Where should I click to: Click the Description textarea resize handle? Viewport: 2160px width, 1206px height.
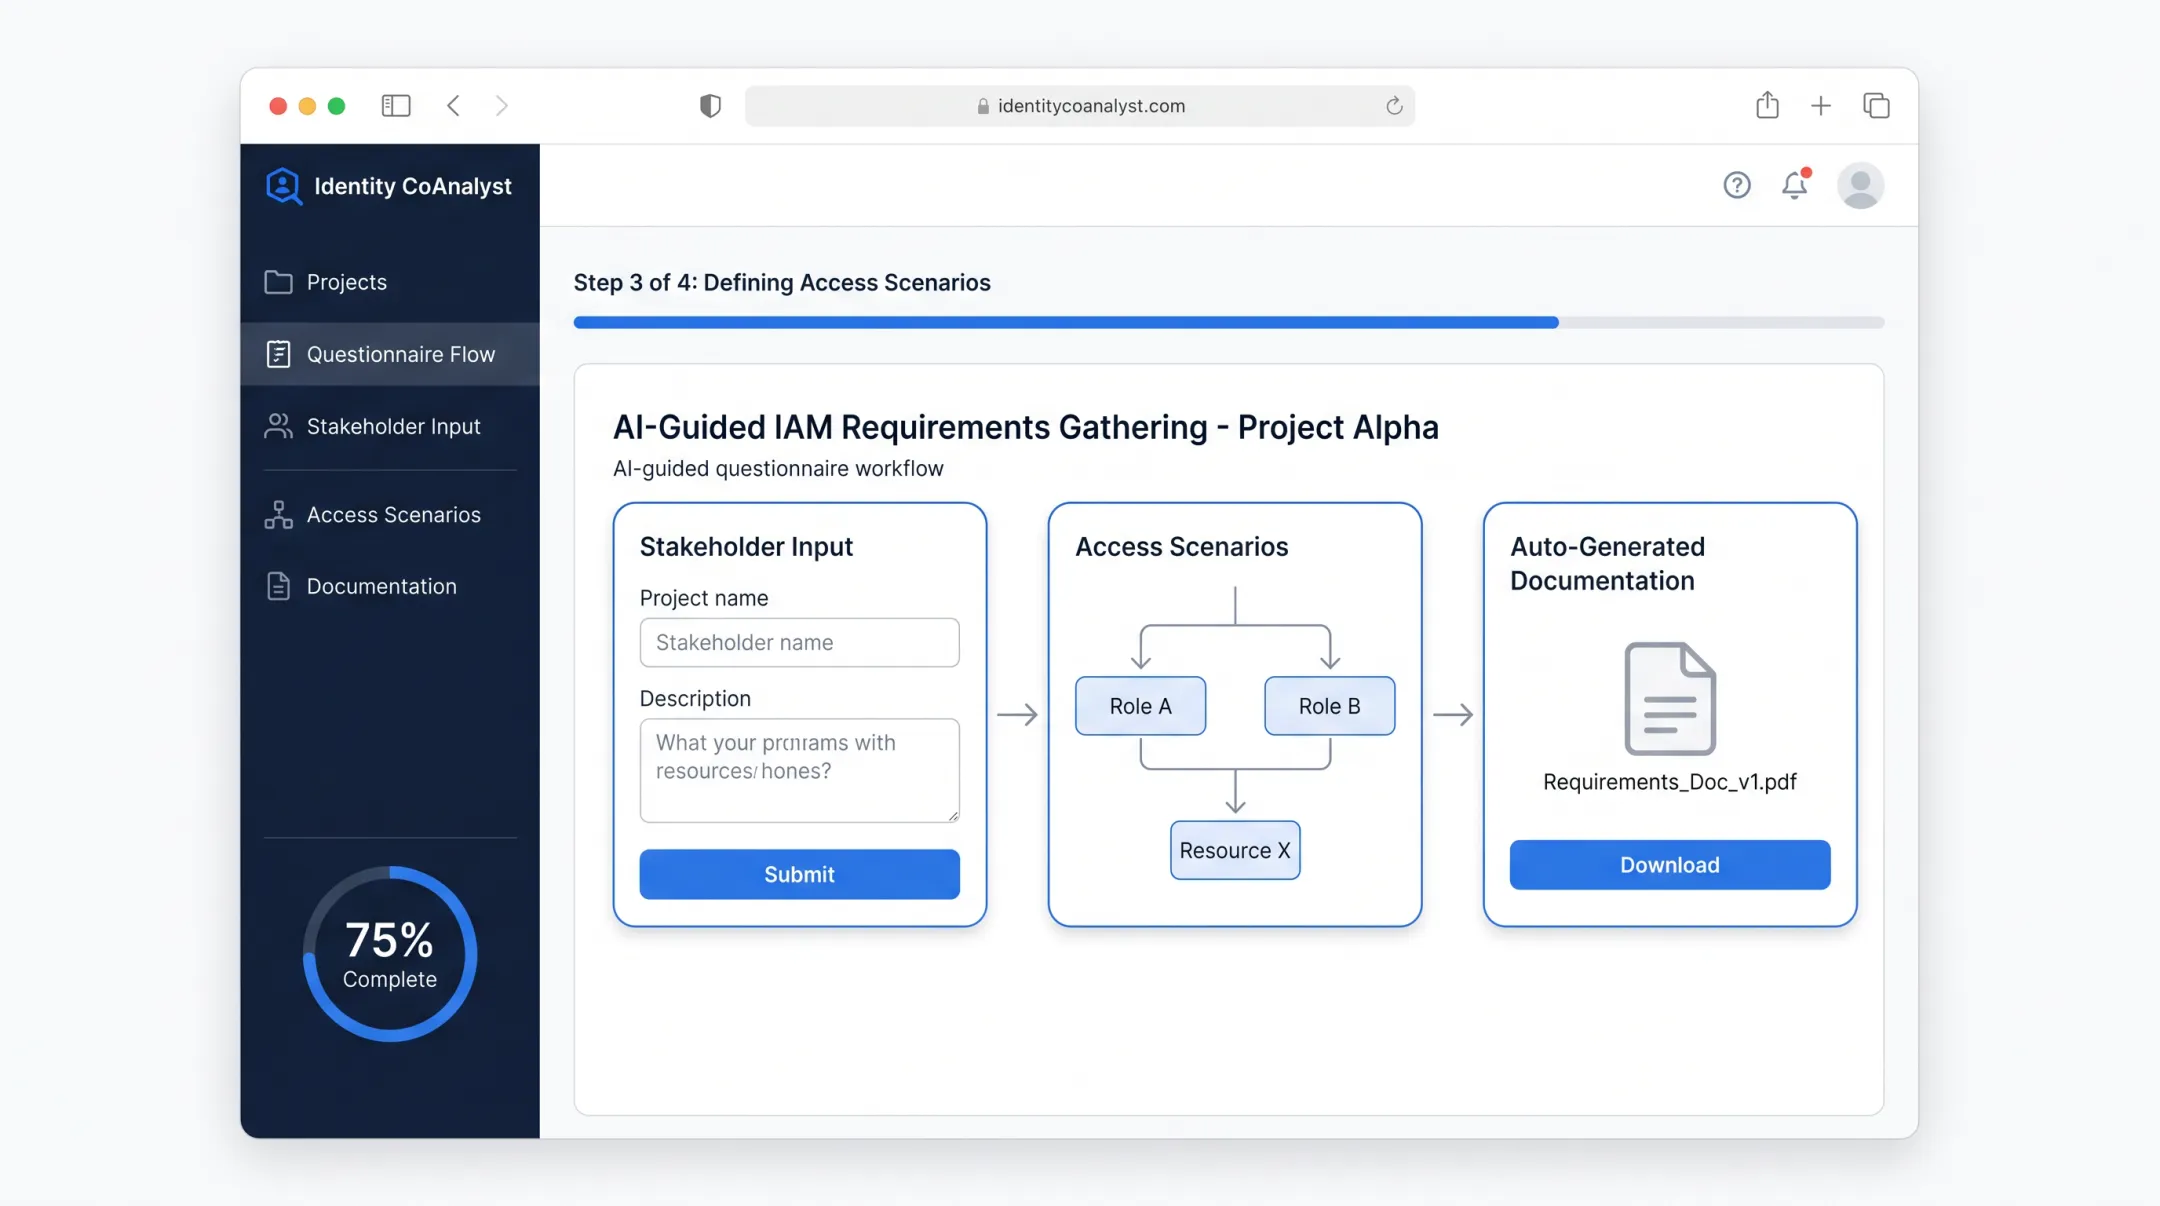pos(953,816)
